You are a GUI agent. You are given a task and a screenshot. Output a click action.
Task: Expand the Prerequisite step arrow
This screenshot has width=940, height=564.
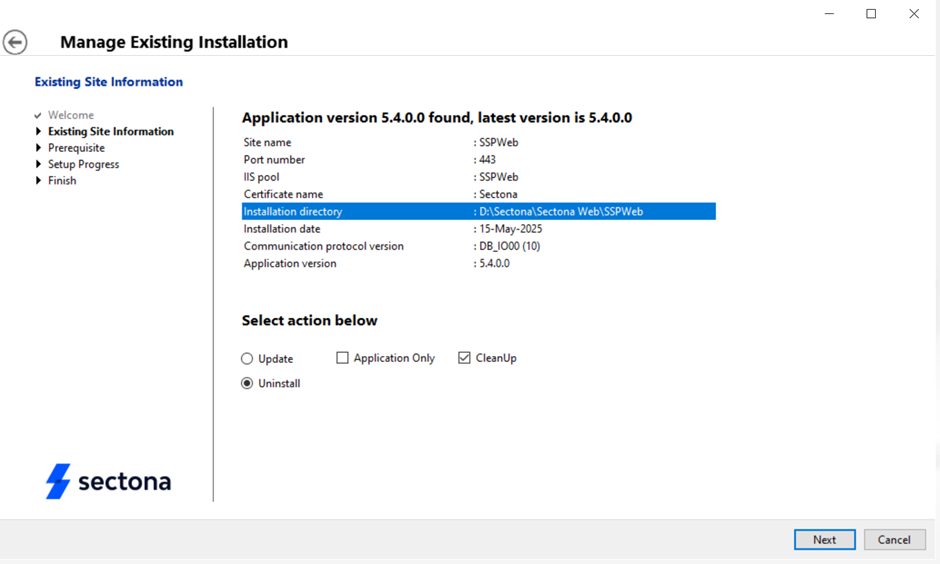(x=39, y=148)
